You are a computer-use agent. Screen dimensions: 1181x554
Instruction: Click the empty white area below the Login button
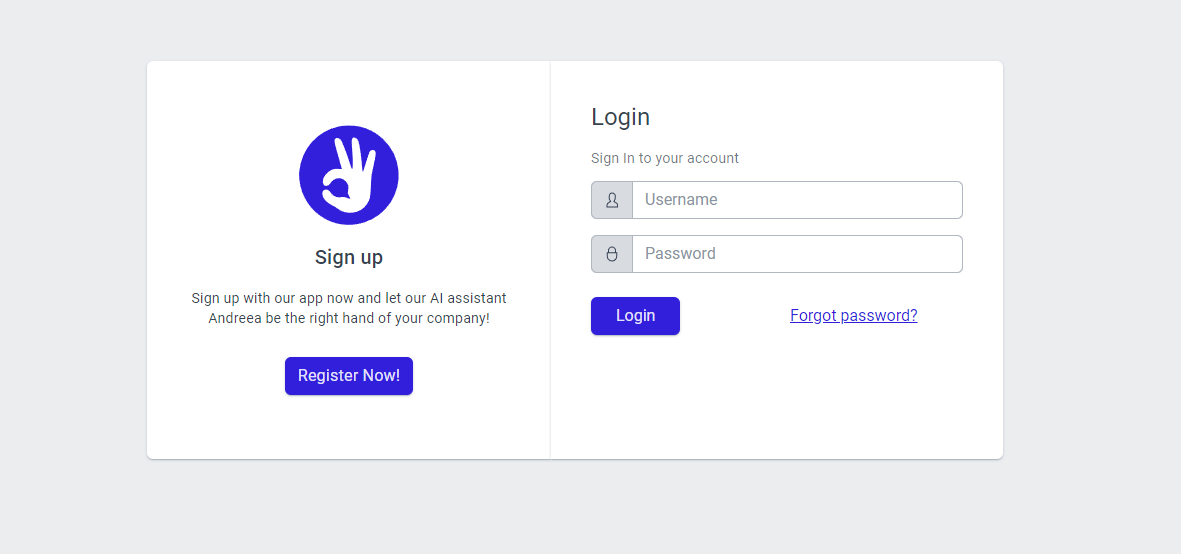pyautogui.click(x=776, y=395)
